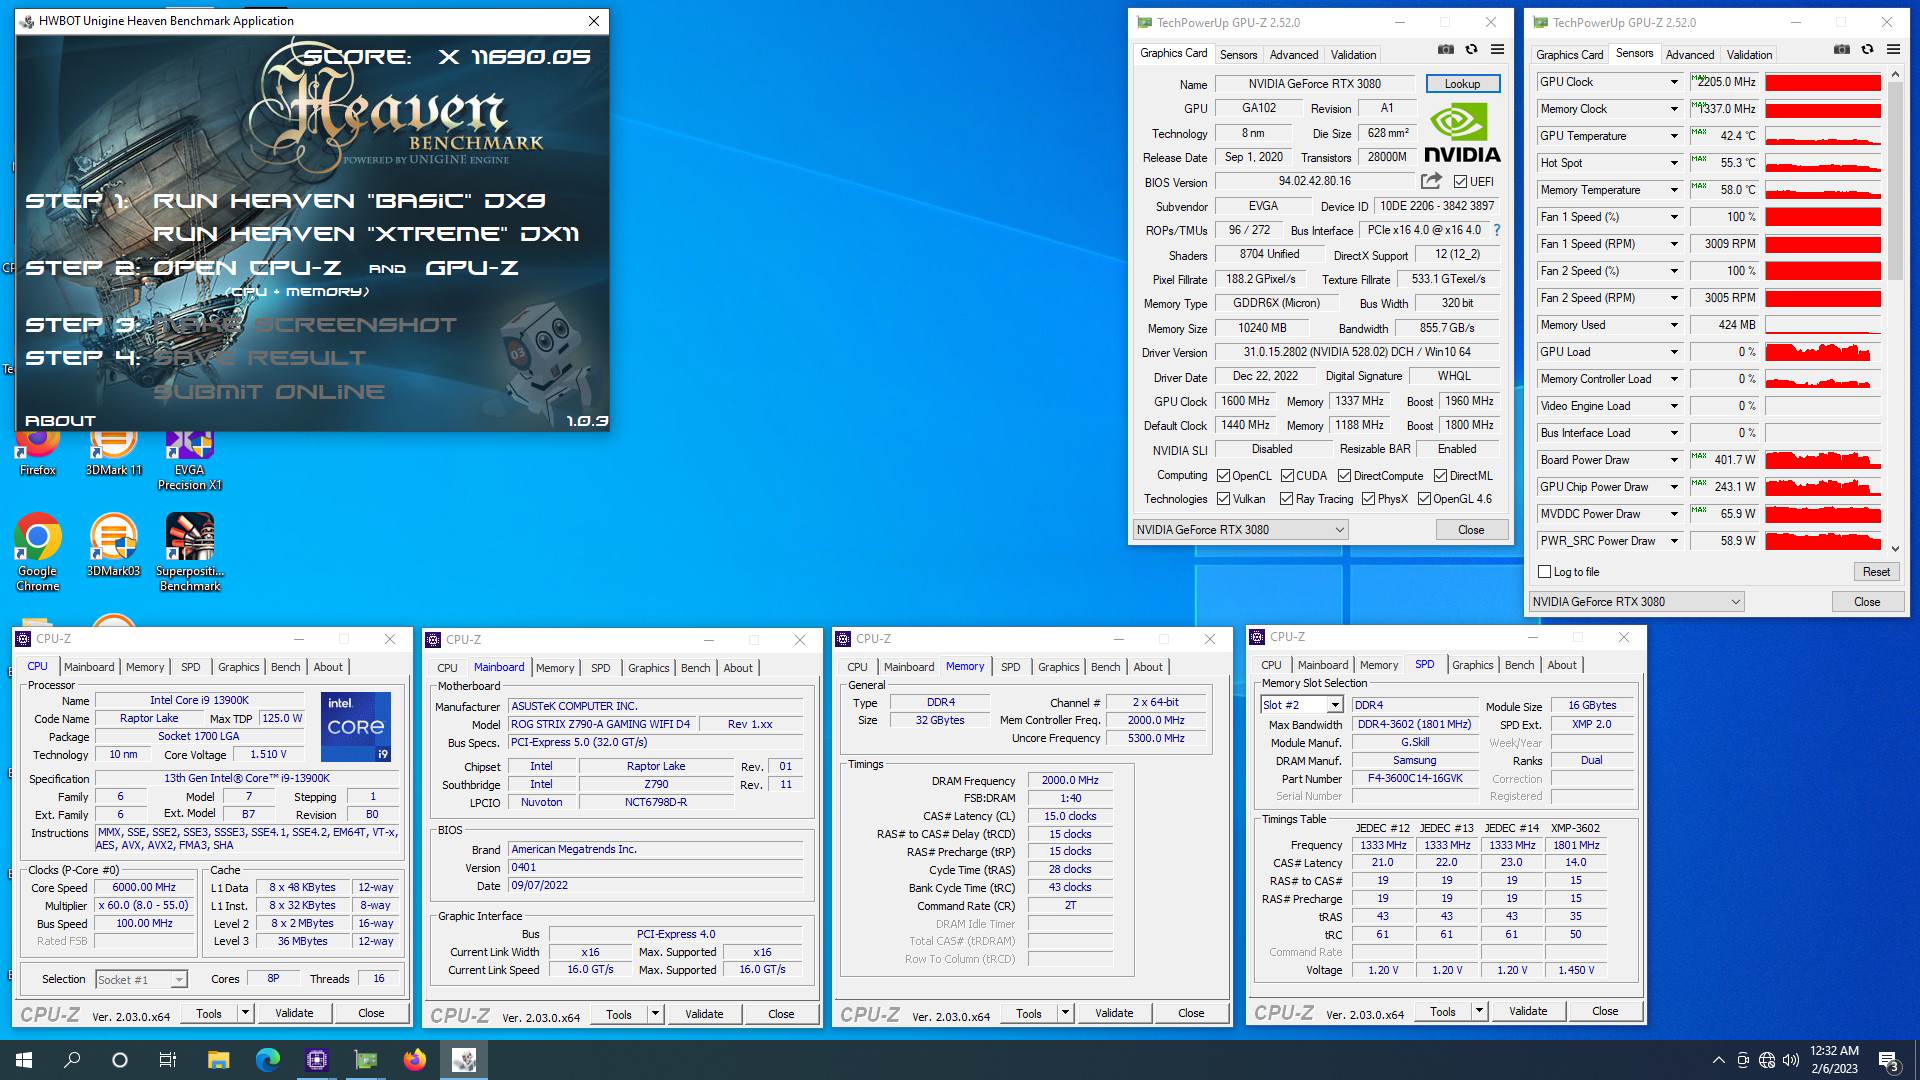Click the BIOS share/export icon in GPU-Z

tap(1431, 181)
